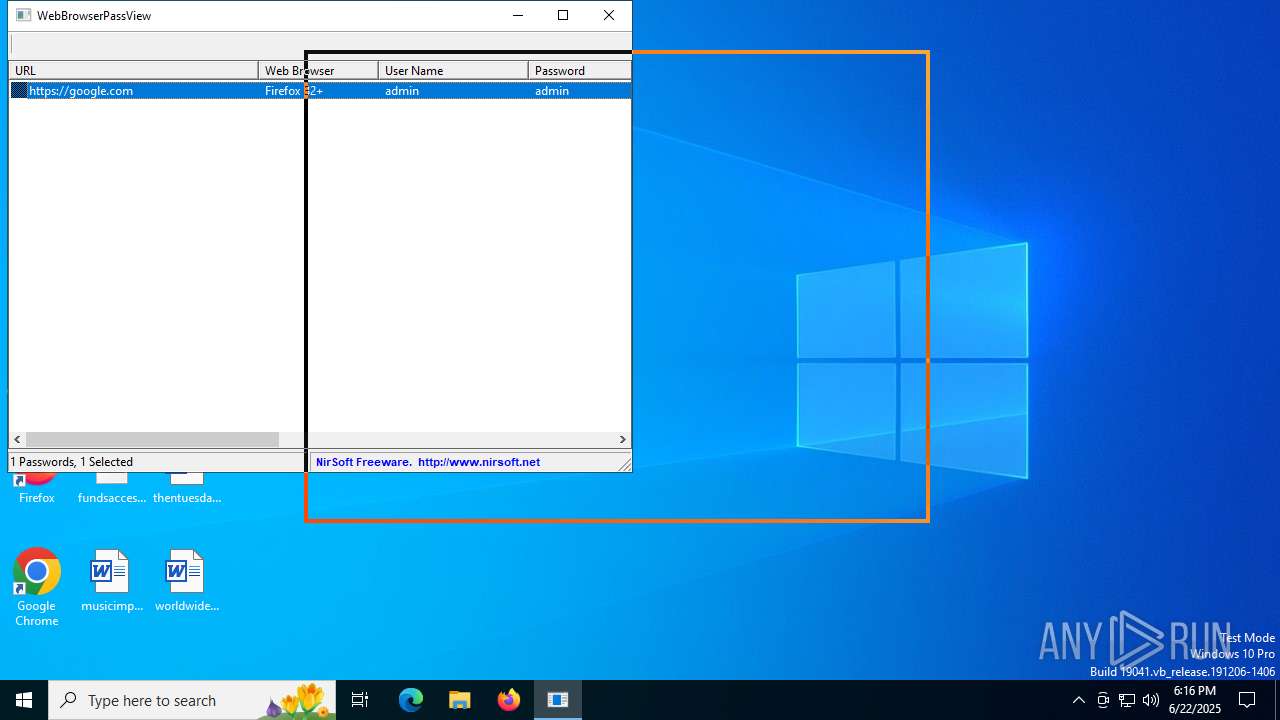The height and width of the screenshot is (720, 1280).
Task: Sort by User Name column header
Action: 454,71
